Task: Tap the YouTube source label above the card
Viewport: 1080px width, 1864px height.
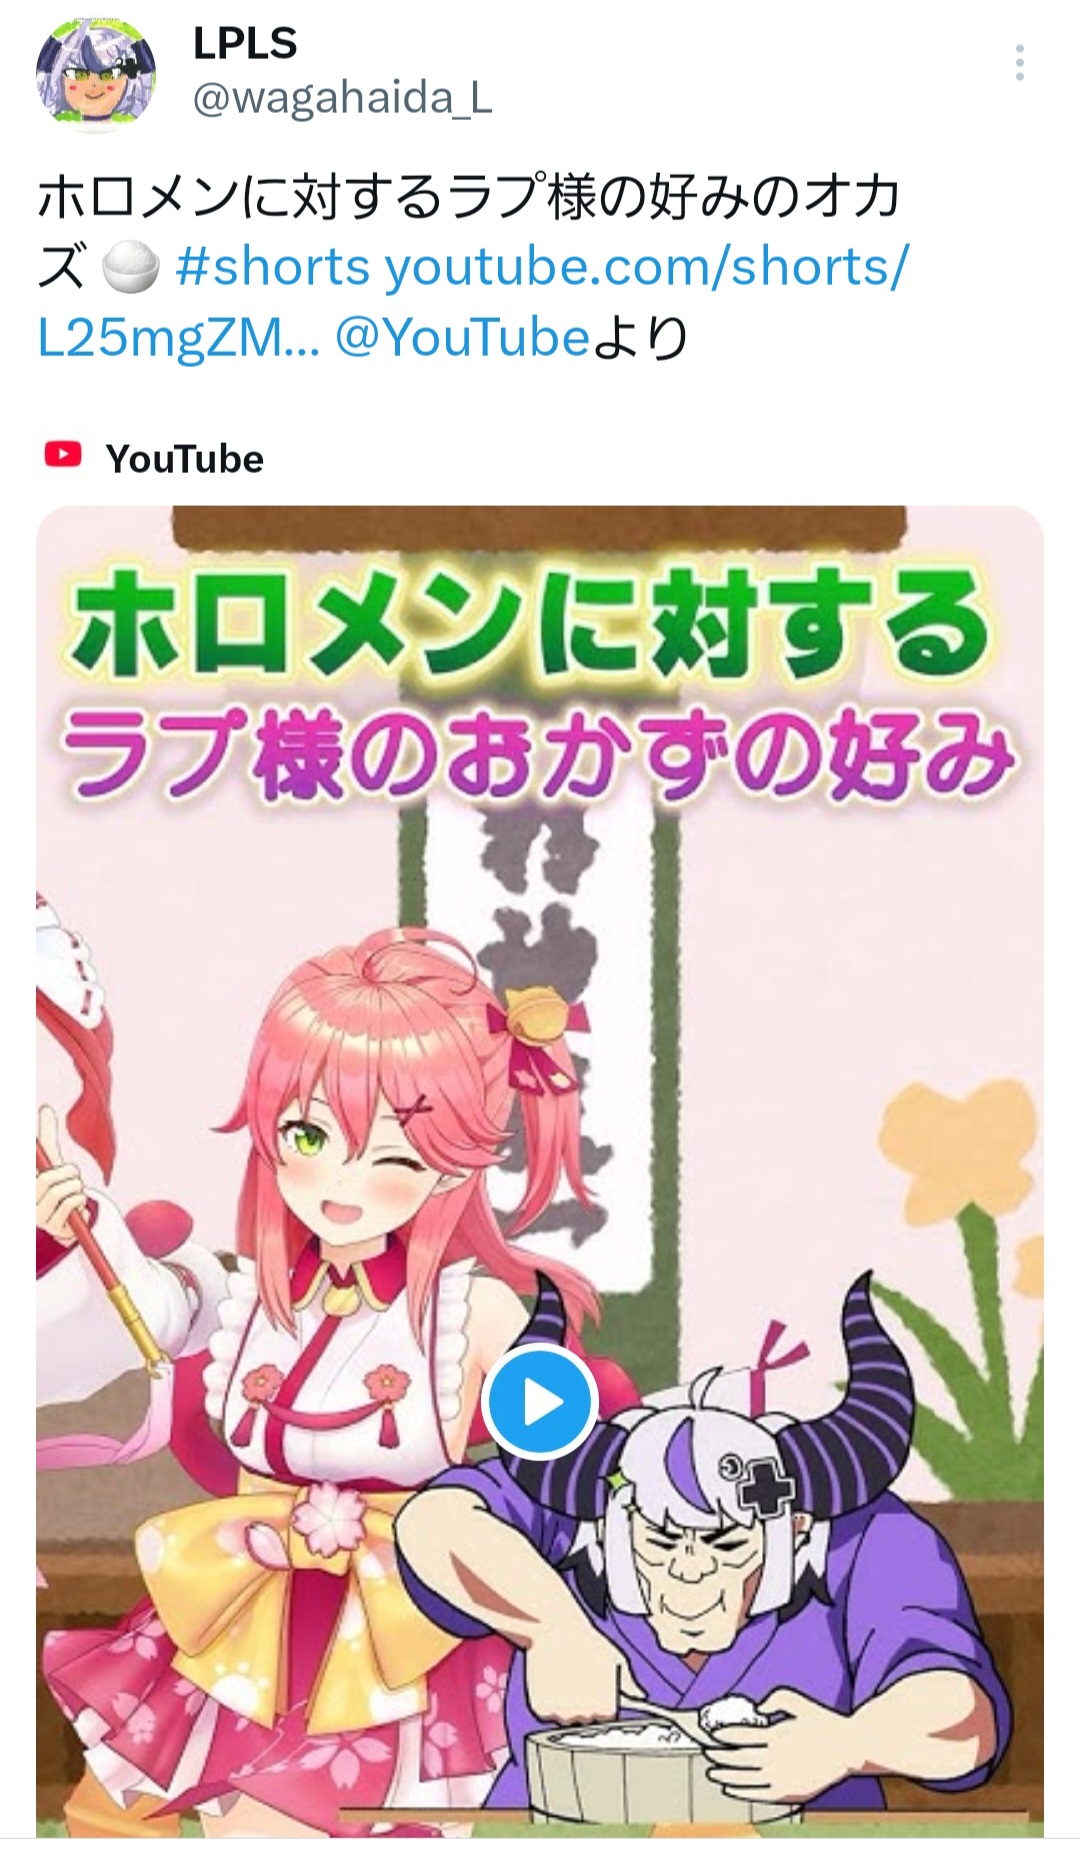Action: click(184, 459)
